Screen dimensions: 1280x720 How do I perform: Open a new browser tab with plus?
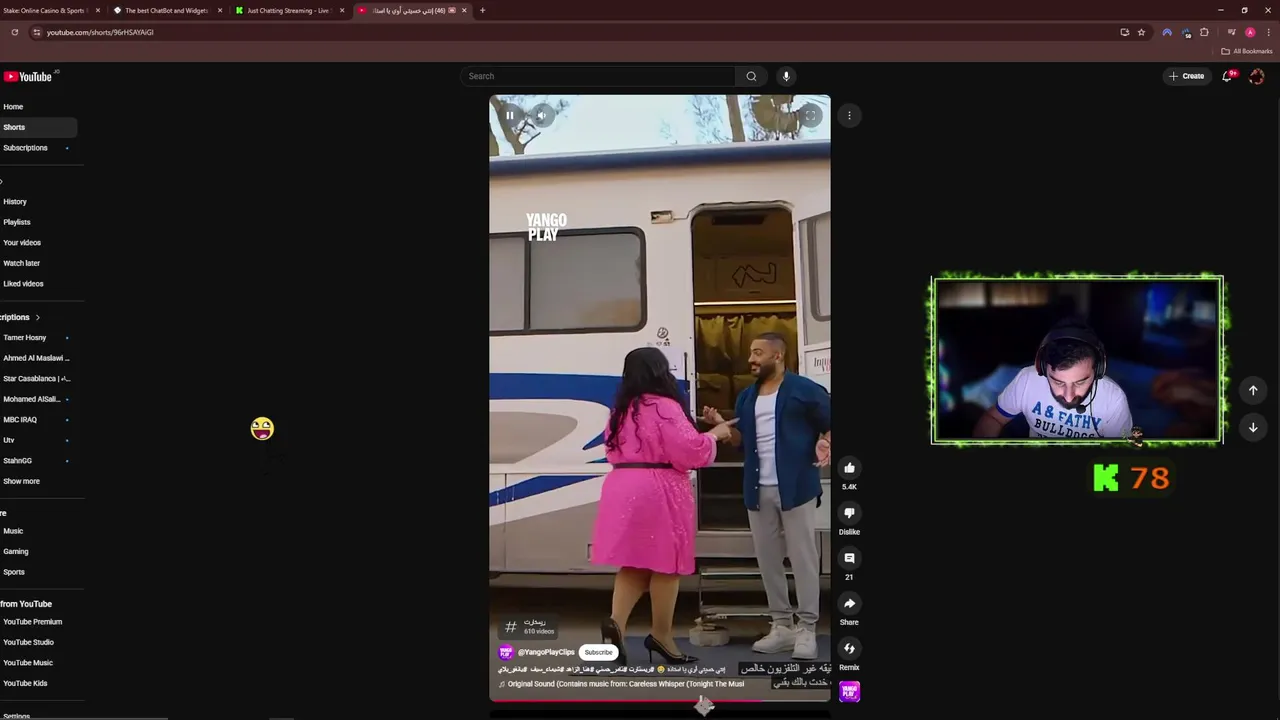click(x=482, y=10)
